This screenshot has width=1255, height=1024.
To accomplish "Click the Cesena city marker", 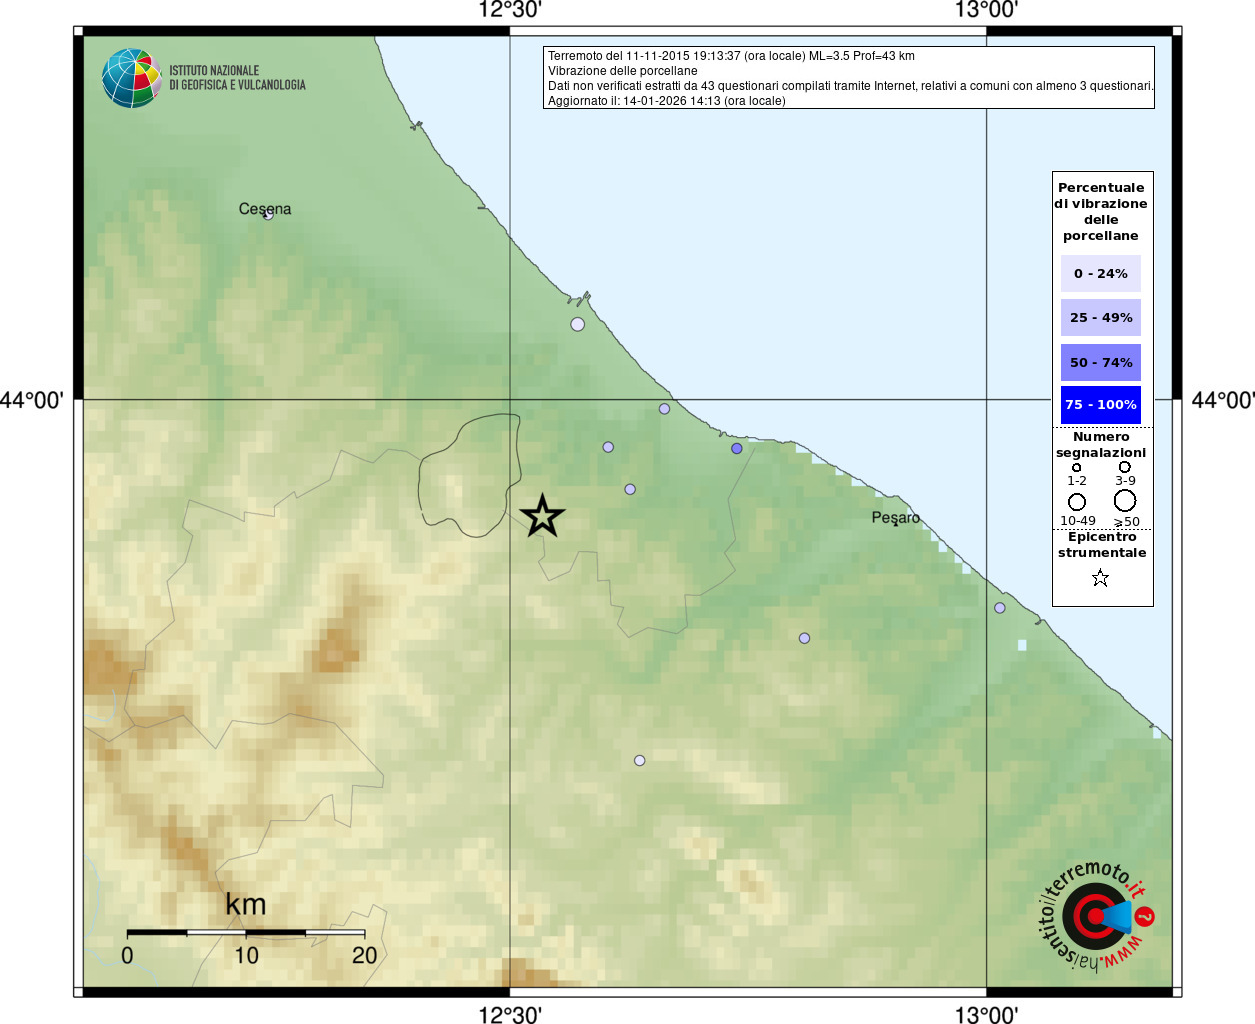I will coord(268,215).
